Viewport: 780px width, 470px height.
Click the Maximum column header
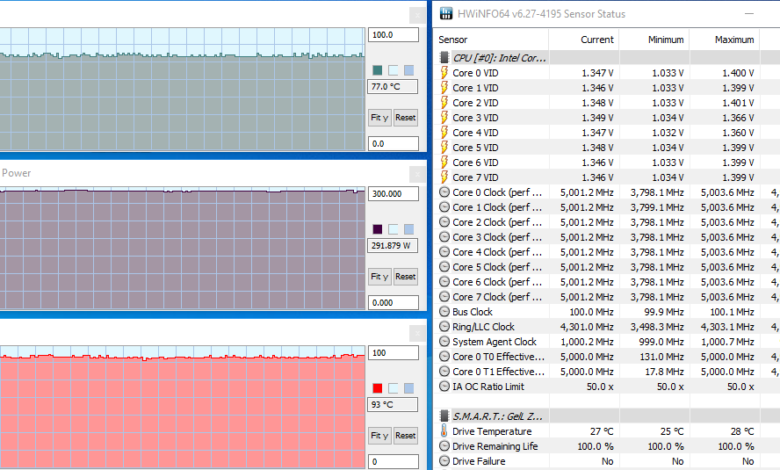724,39
